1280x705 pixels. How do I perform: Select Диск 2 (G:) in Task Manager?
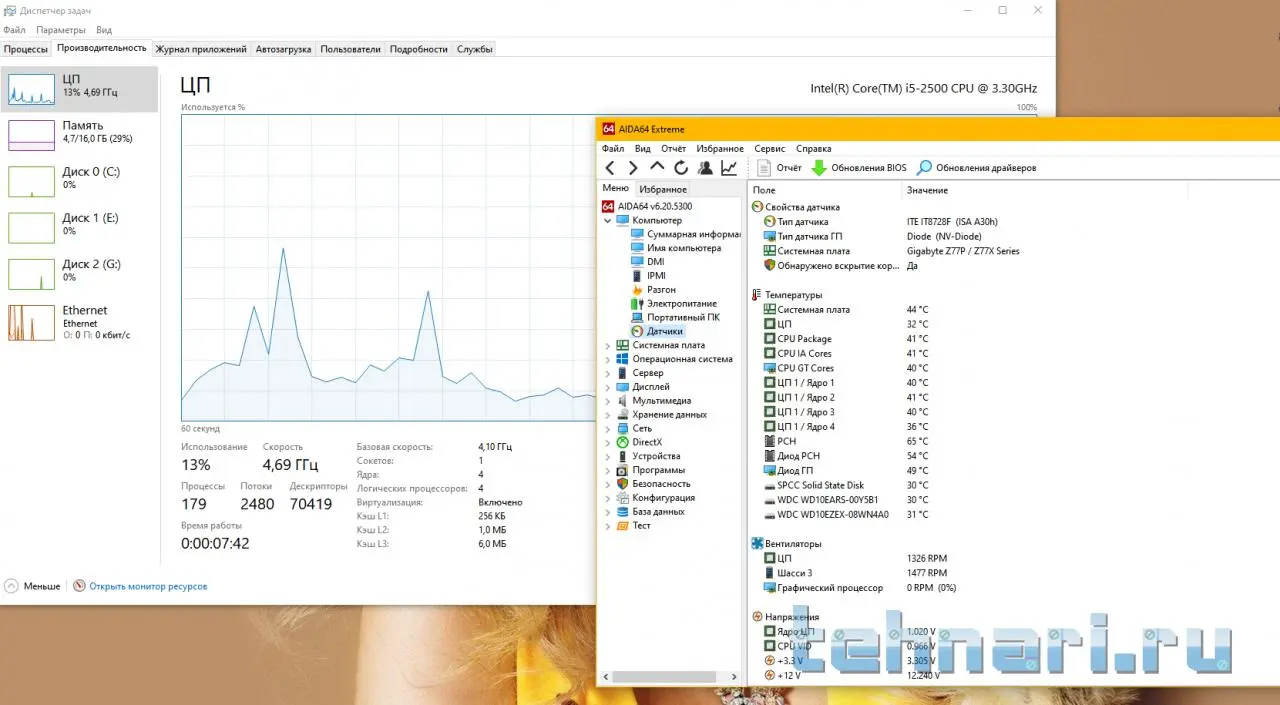click(79, 273)
